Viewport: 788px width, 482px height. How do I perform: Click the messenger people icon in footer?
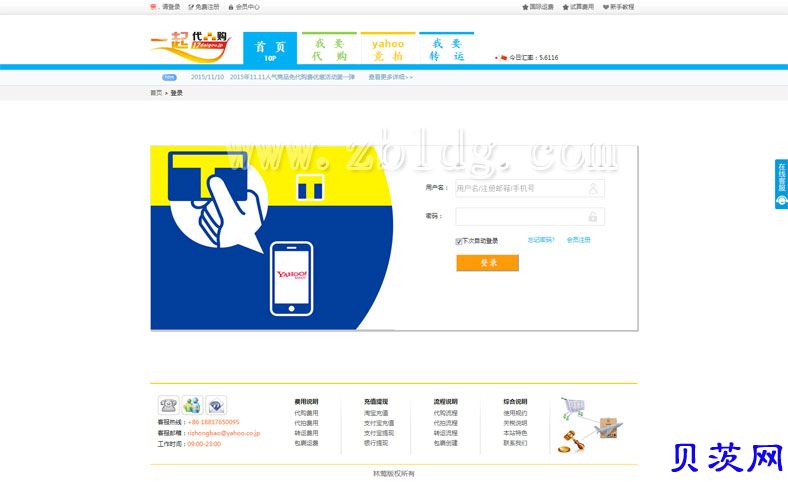pos(192,405)
